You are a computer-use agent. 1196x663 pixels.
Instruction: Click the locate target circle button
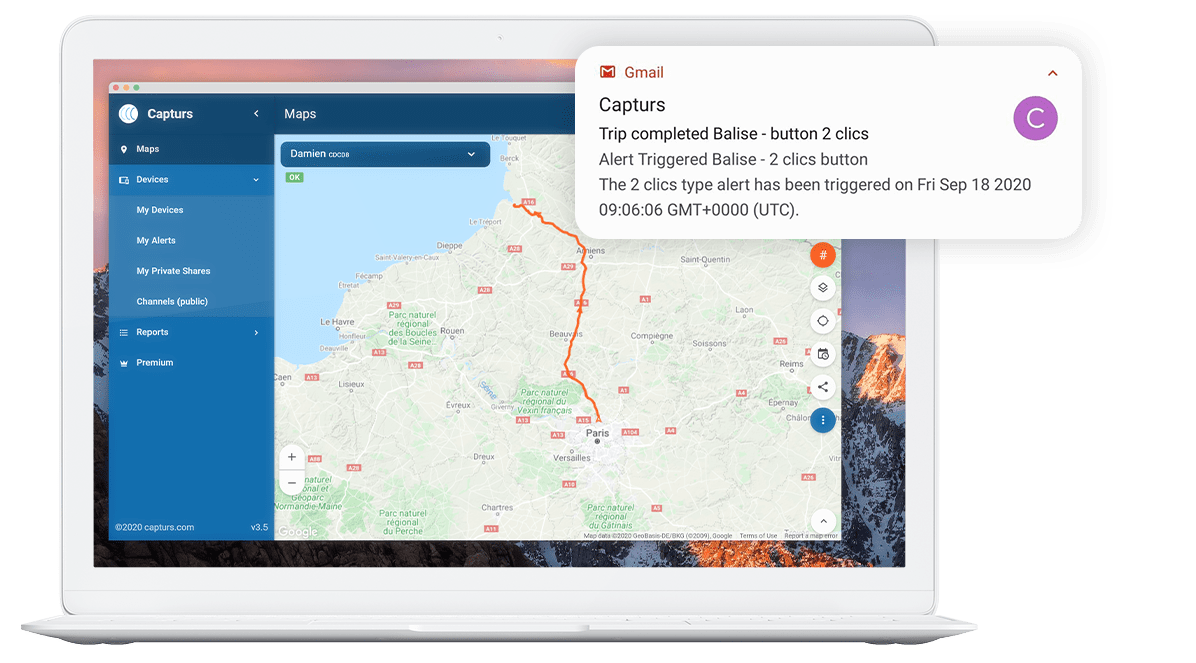point(822,321)
